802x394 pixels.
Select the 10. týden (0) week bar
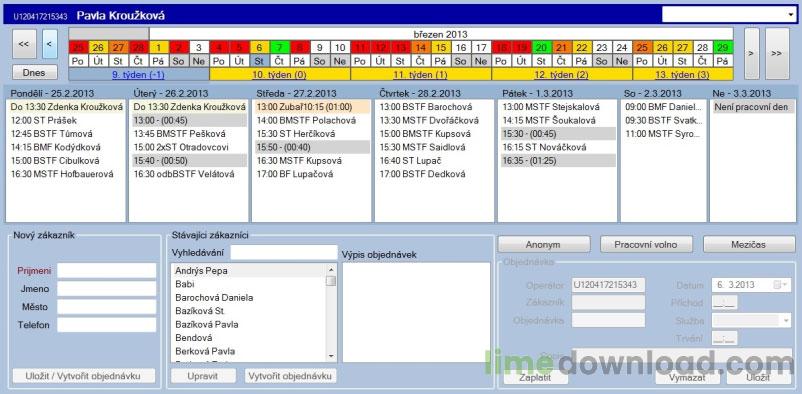280,75
